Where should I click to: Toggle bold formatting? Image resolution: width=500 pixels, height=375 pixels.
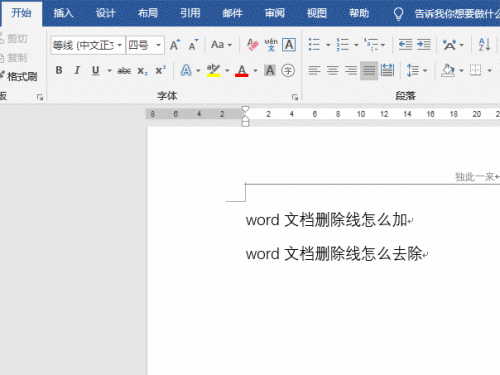tap(59, 70)
